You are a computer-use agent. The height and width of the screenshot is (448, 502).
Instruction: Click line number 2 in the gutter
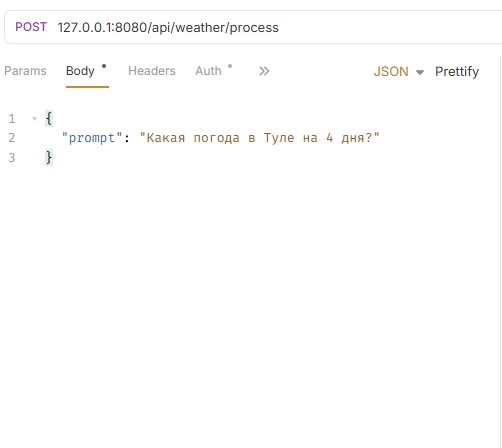12,138
